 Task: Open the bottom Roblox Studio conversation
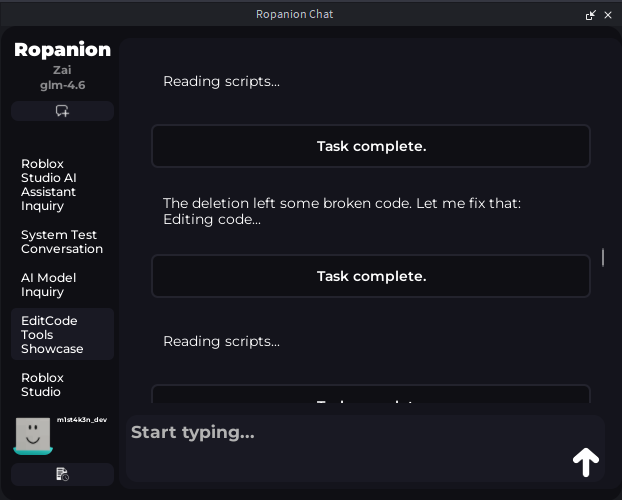42,384
